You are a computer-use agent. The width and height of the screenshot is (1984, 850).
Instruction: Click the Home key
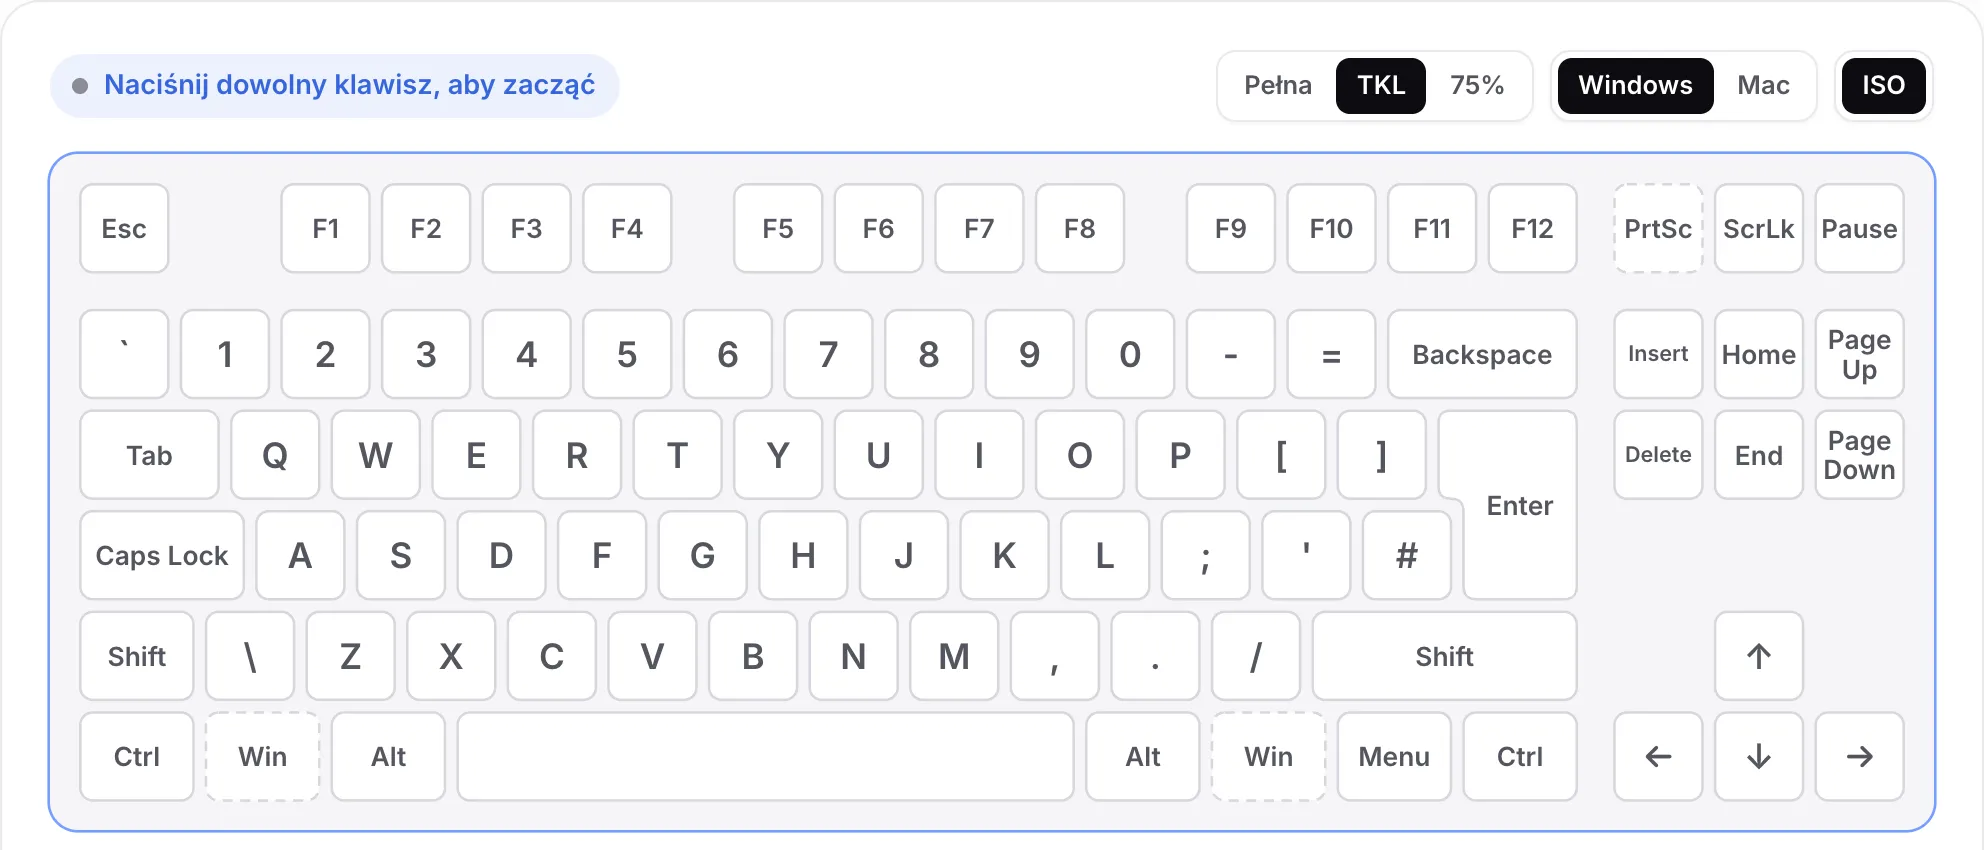coord(1758,354)
